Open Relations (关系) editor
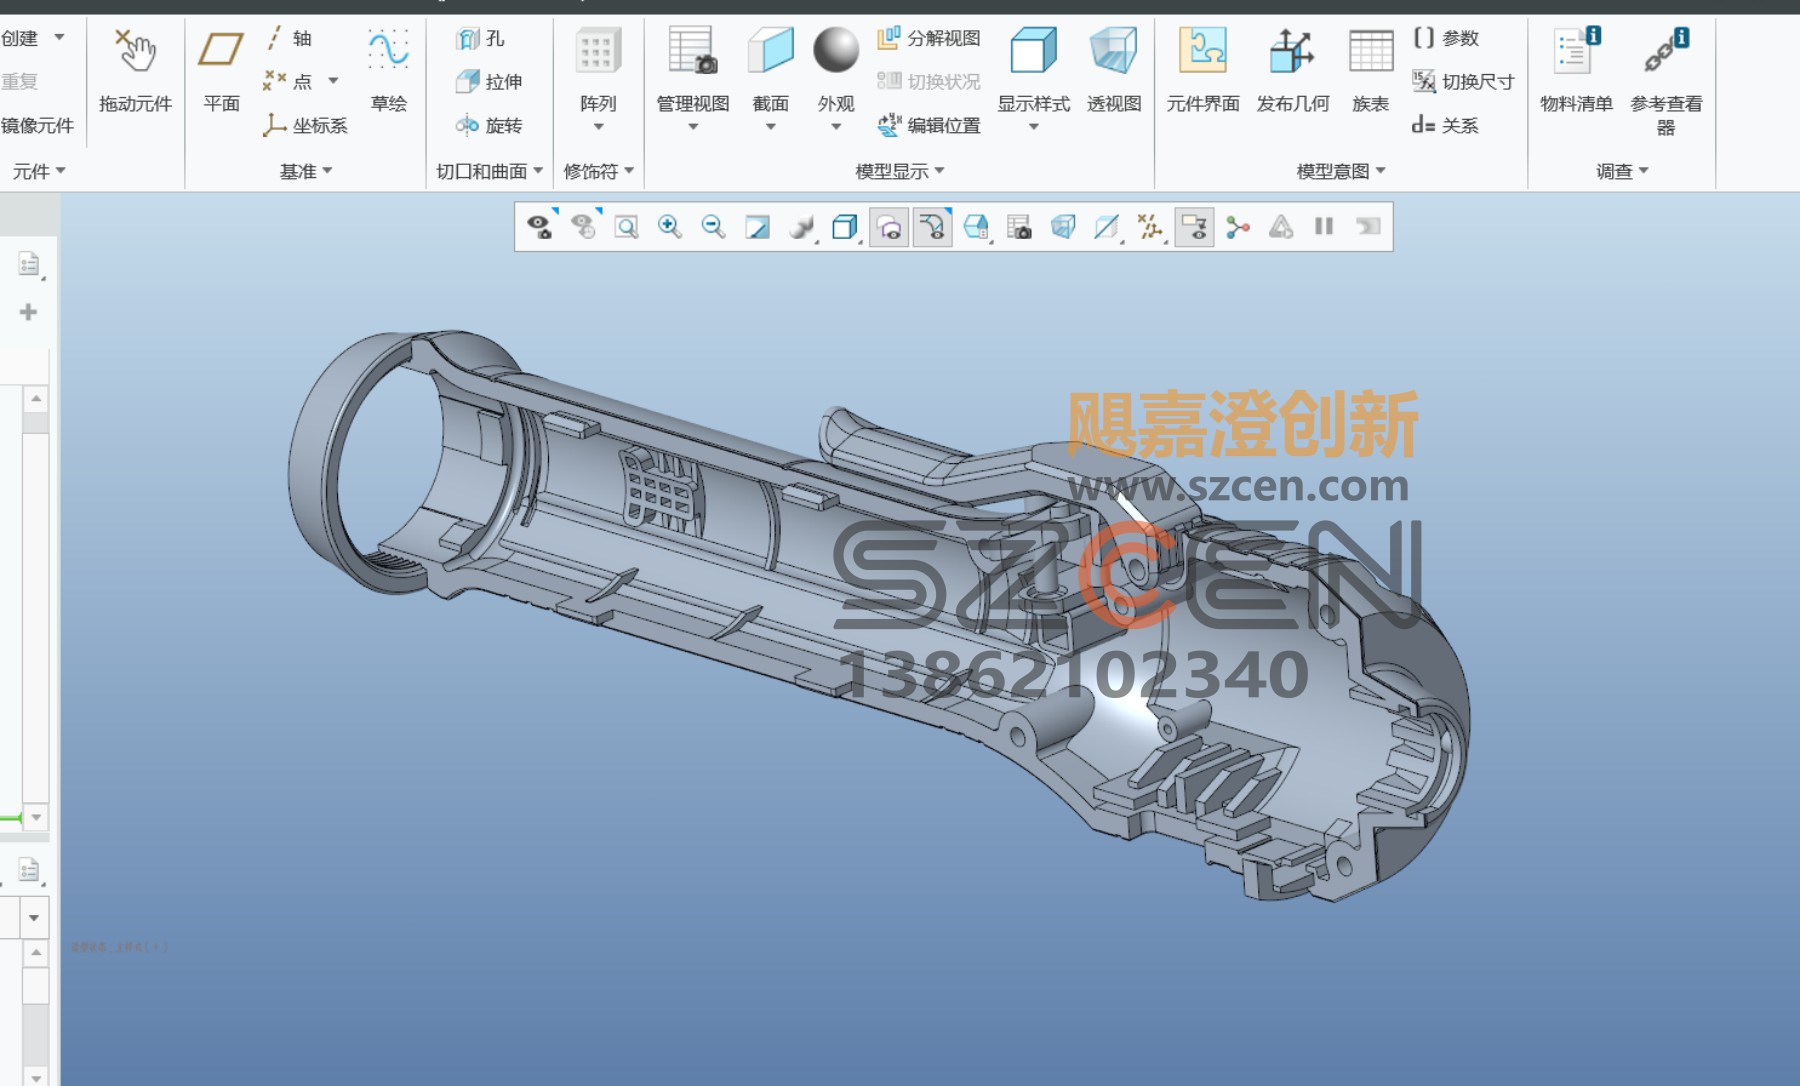The height and width of the screenshot is (1086, 1800). (x=1446, y=125)
